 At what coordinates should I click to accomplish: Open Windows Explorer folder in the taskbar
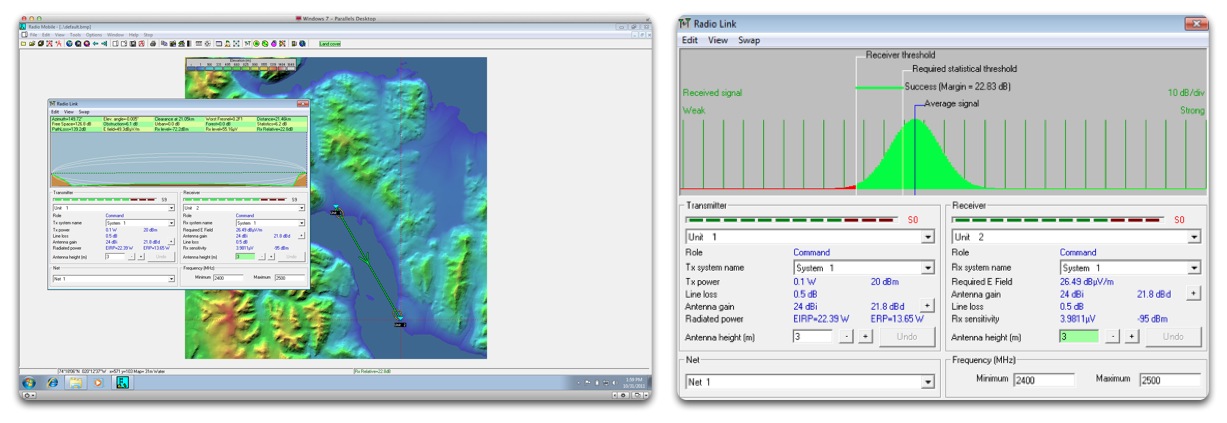75,383
